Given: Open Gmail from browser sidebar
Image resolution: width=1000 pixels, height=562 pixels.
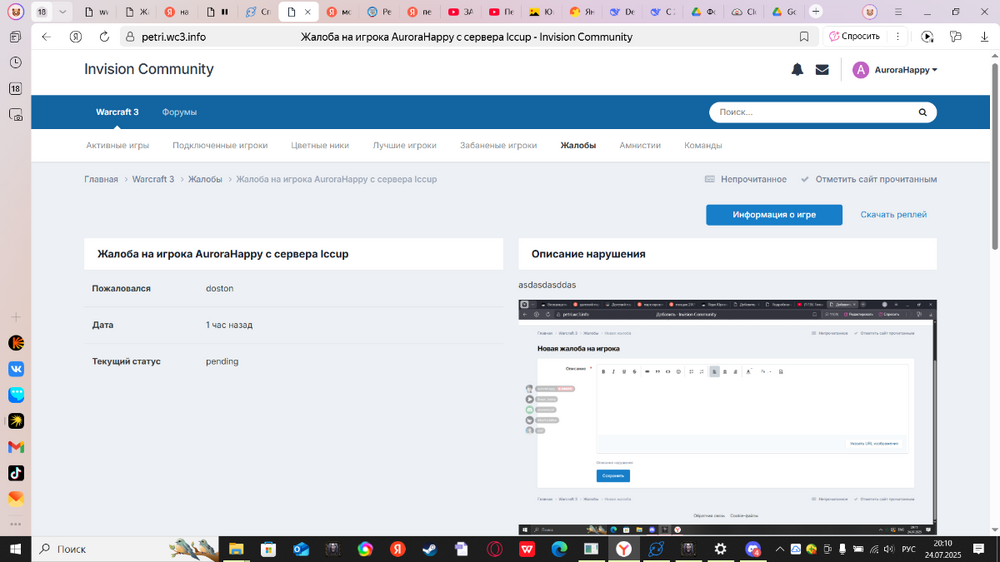Looking at the screenshot, I should pyautogui.click(x=16, y=447).
